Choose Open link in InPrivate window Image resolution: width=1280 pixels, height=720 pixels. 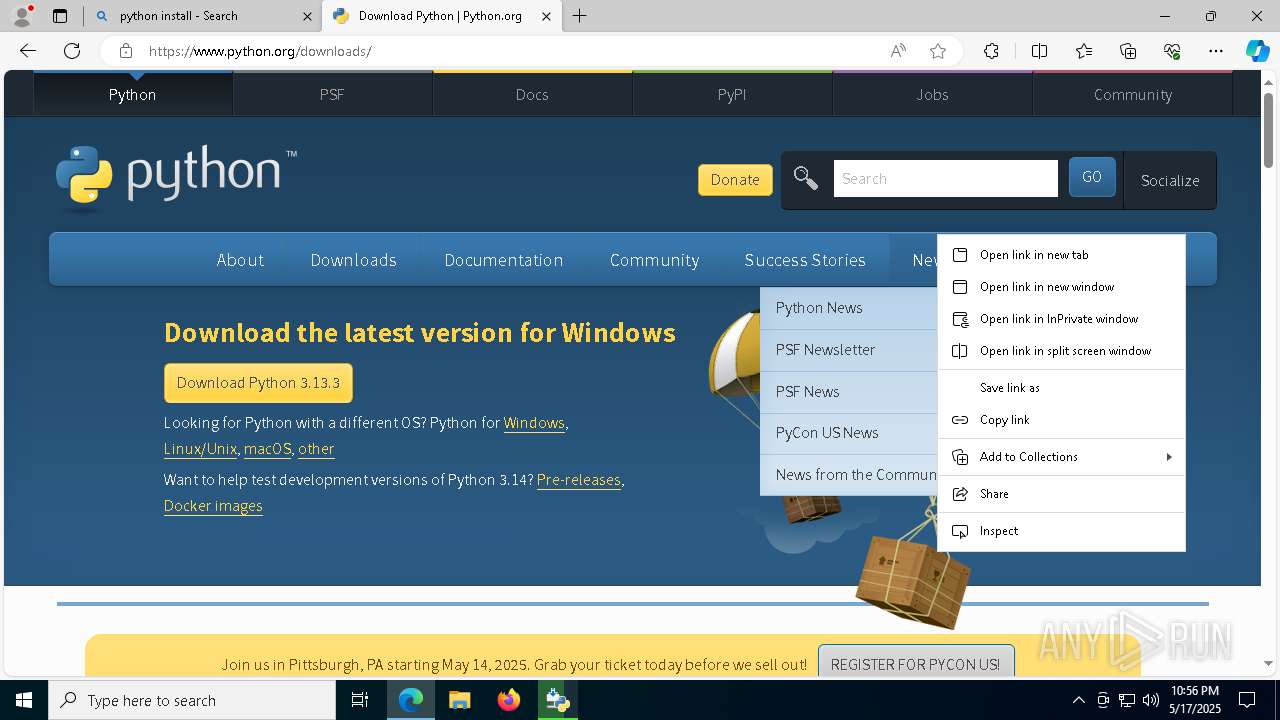tap(1061, 319)
